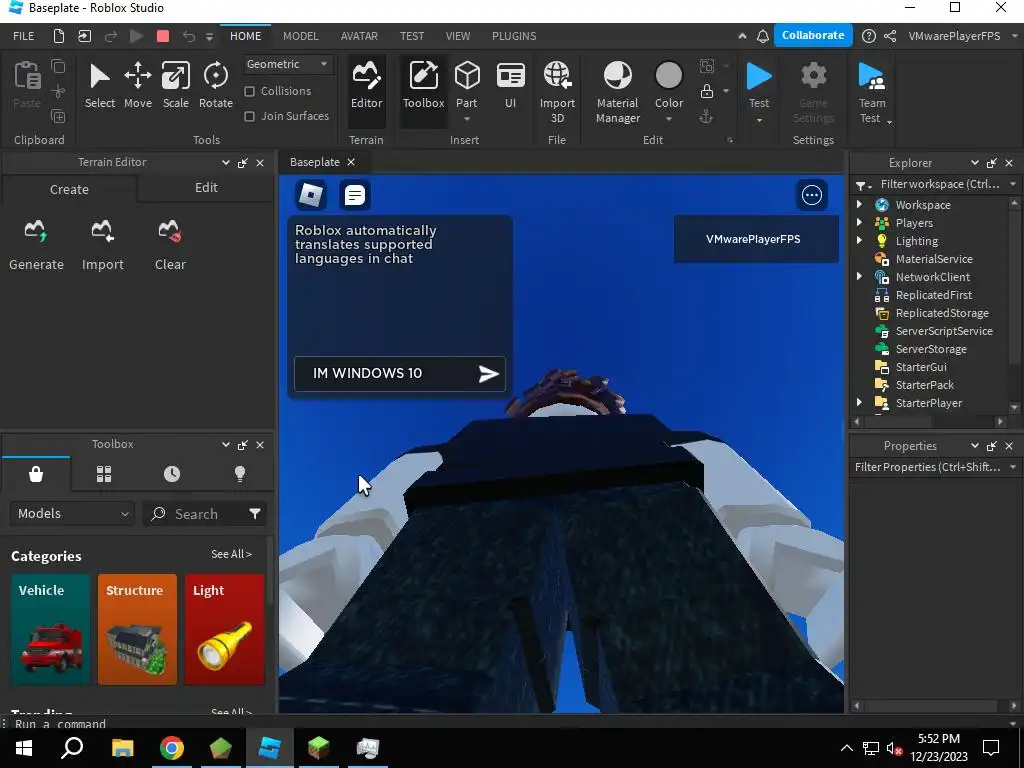Stop the running playtest (red square)
The image size is (1024, 768).
coord(163,36)
